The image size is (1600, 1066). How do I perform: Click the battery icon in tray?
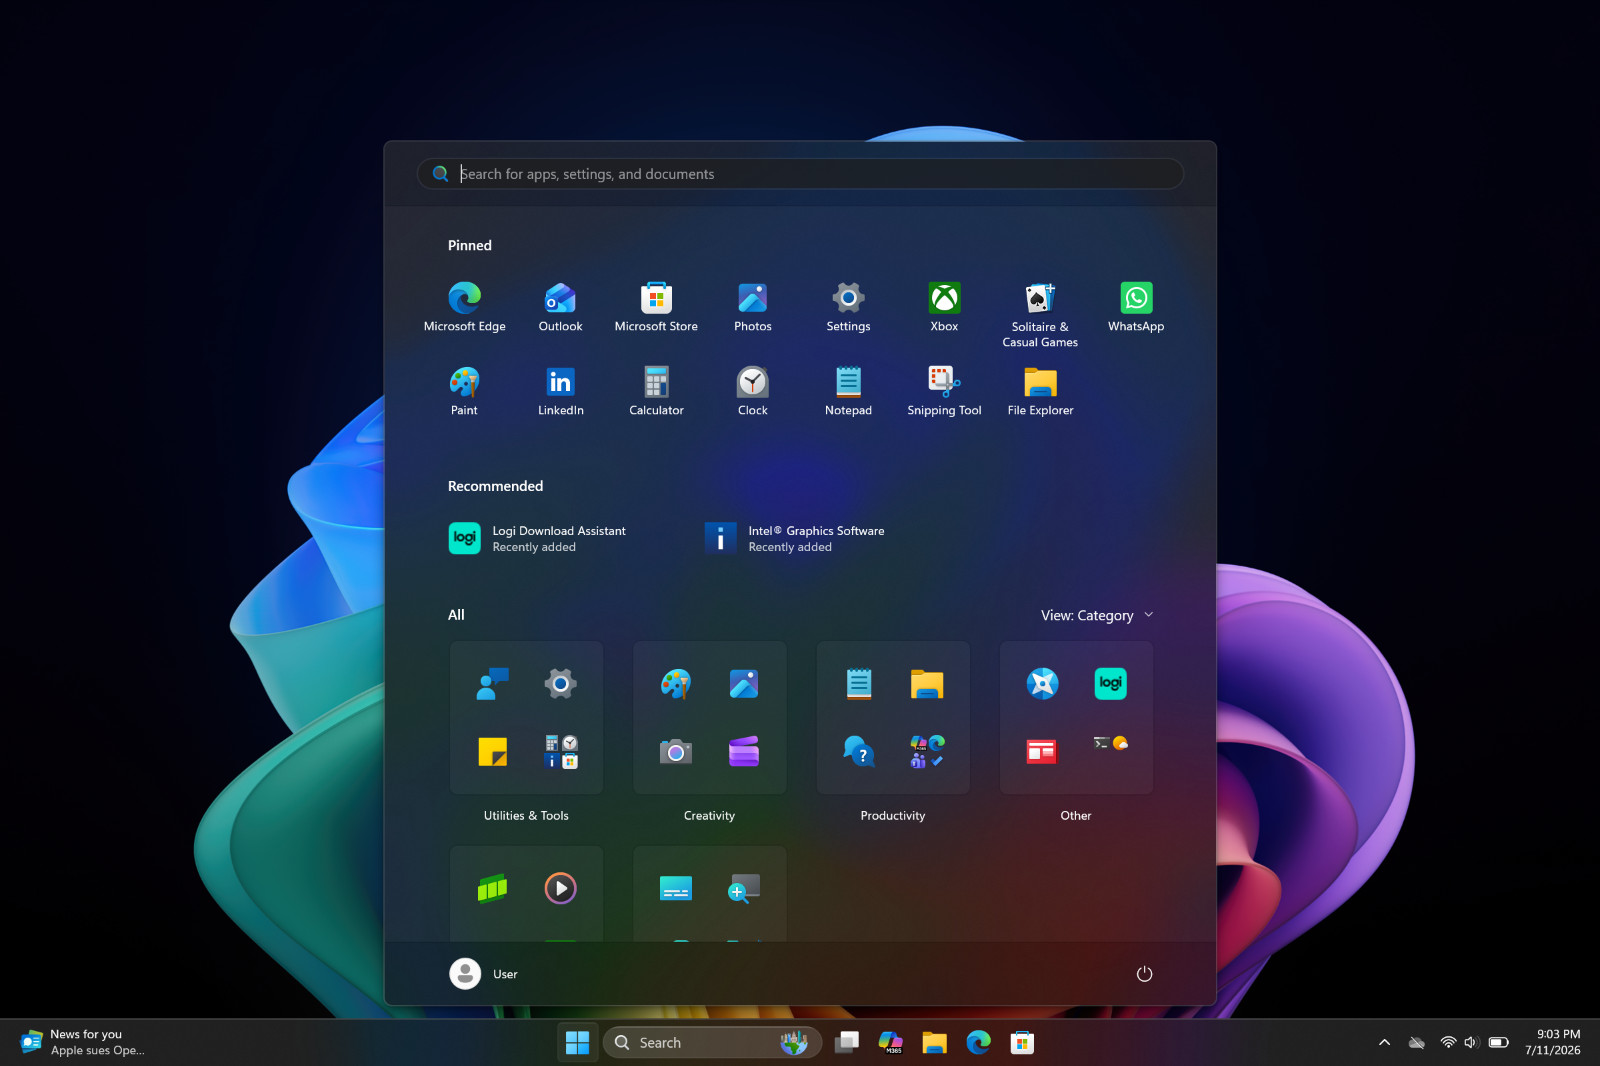1498,1042
